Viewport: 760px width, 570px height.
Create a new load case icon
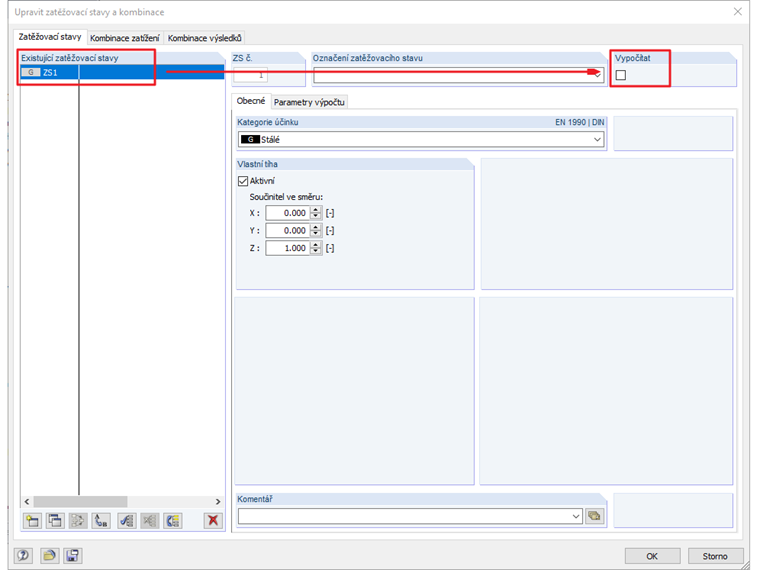coord(32,521)
